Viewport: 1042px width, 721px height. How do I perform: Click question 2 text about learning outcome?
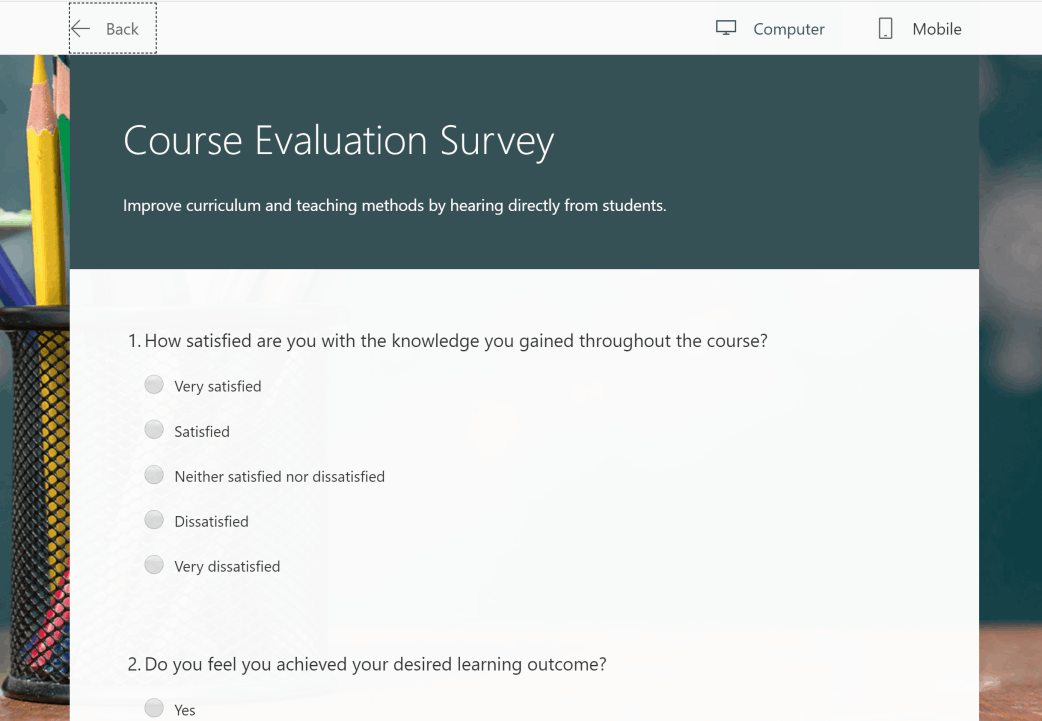pyautogui.click(x=375, y=664)
